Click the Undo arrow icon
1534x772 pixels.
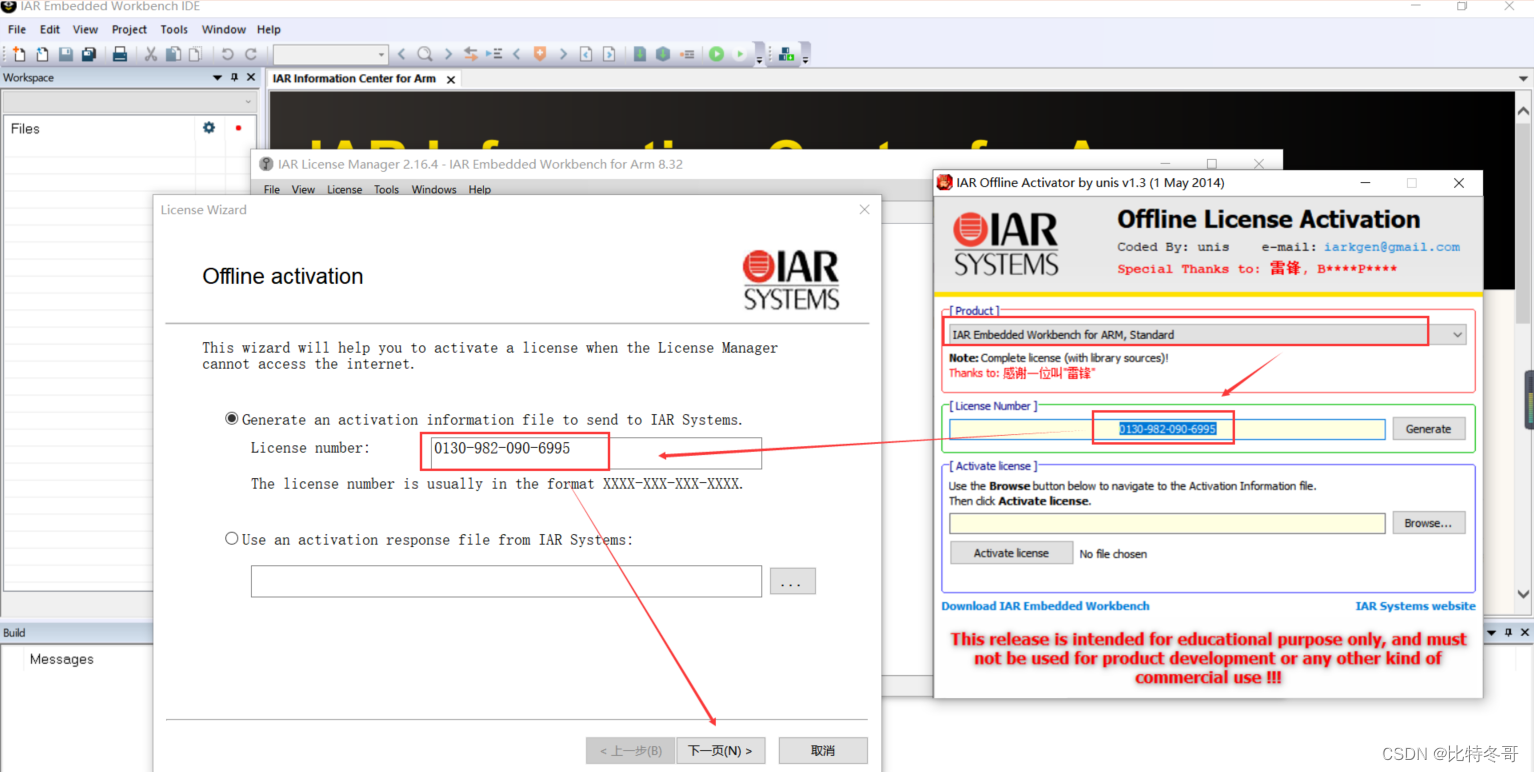pos(227,54)
